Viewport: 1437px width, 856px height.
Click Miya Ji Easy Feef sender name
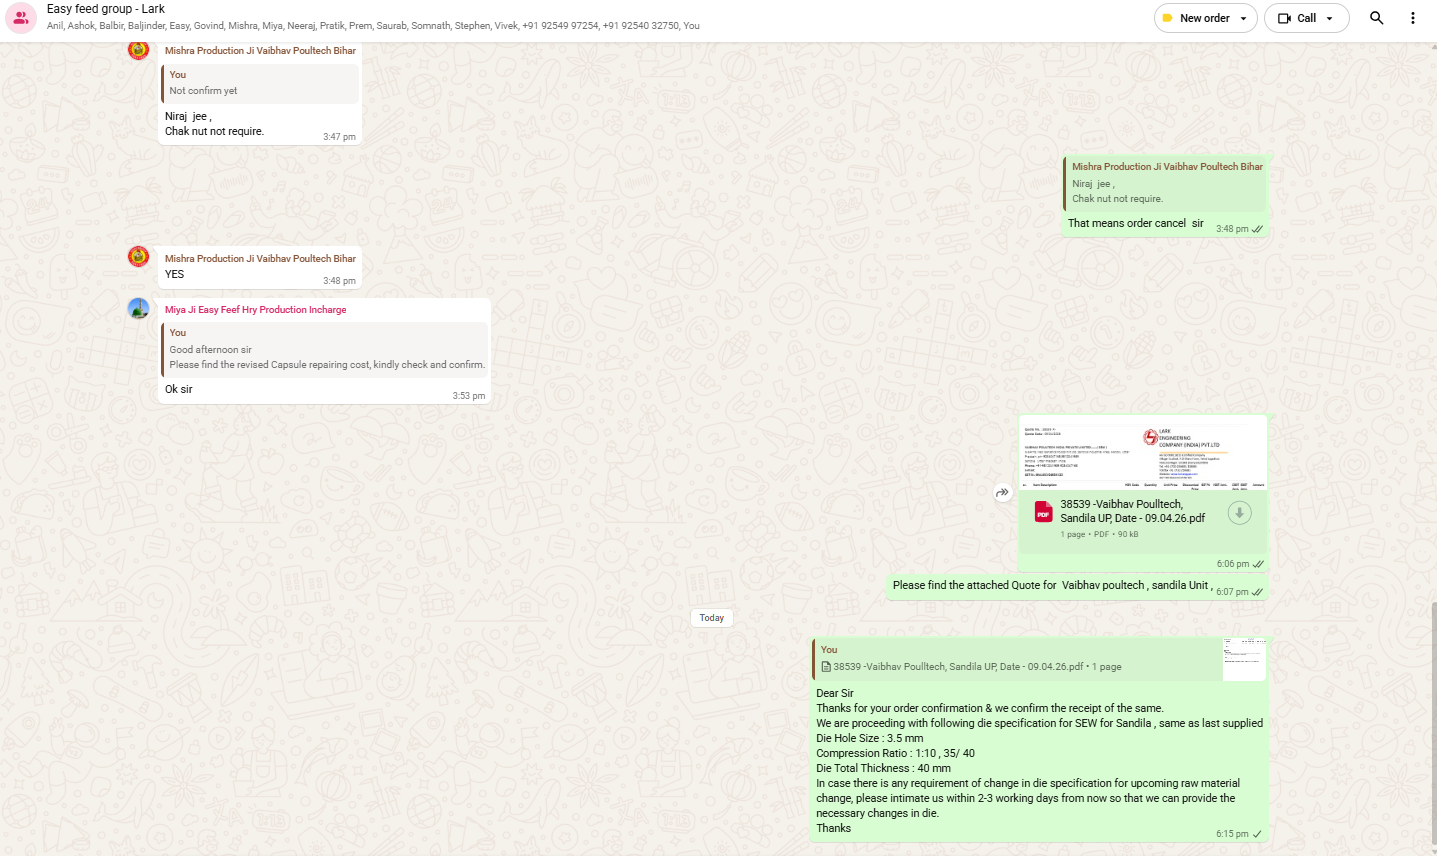pos(256,310)
